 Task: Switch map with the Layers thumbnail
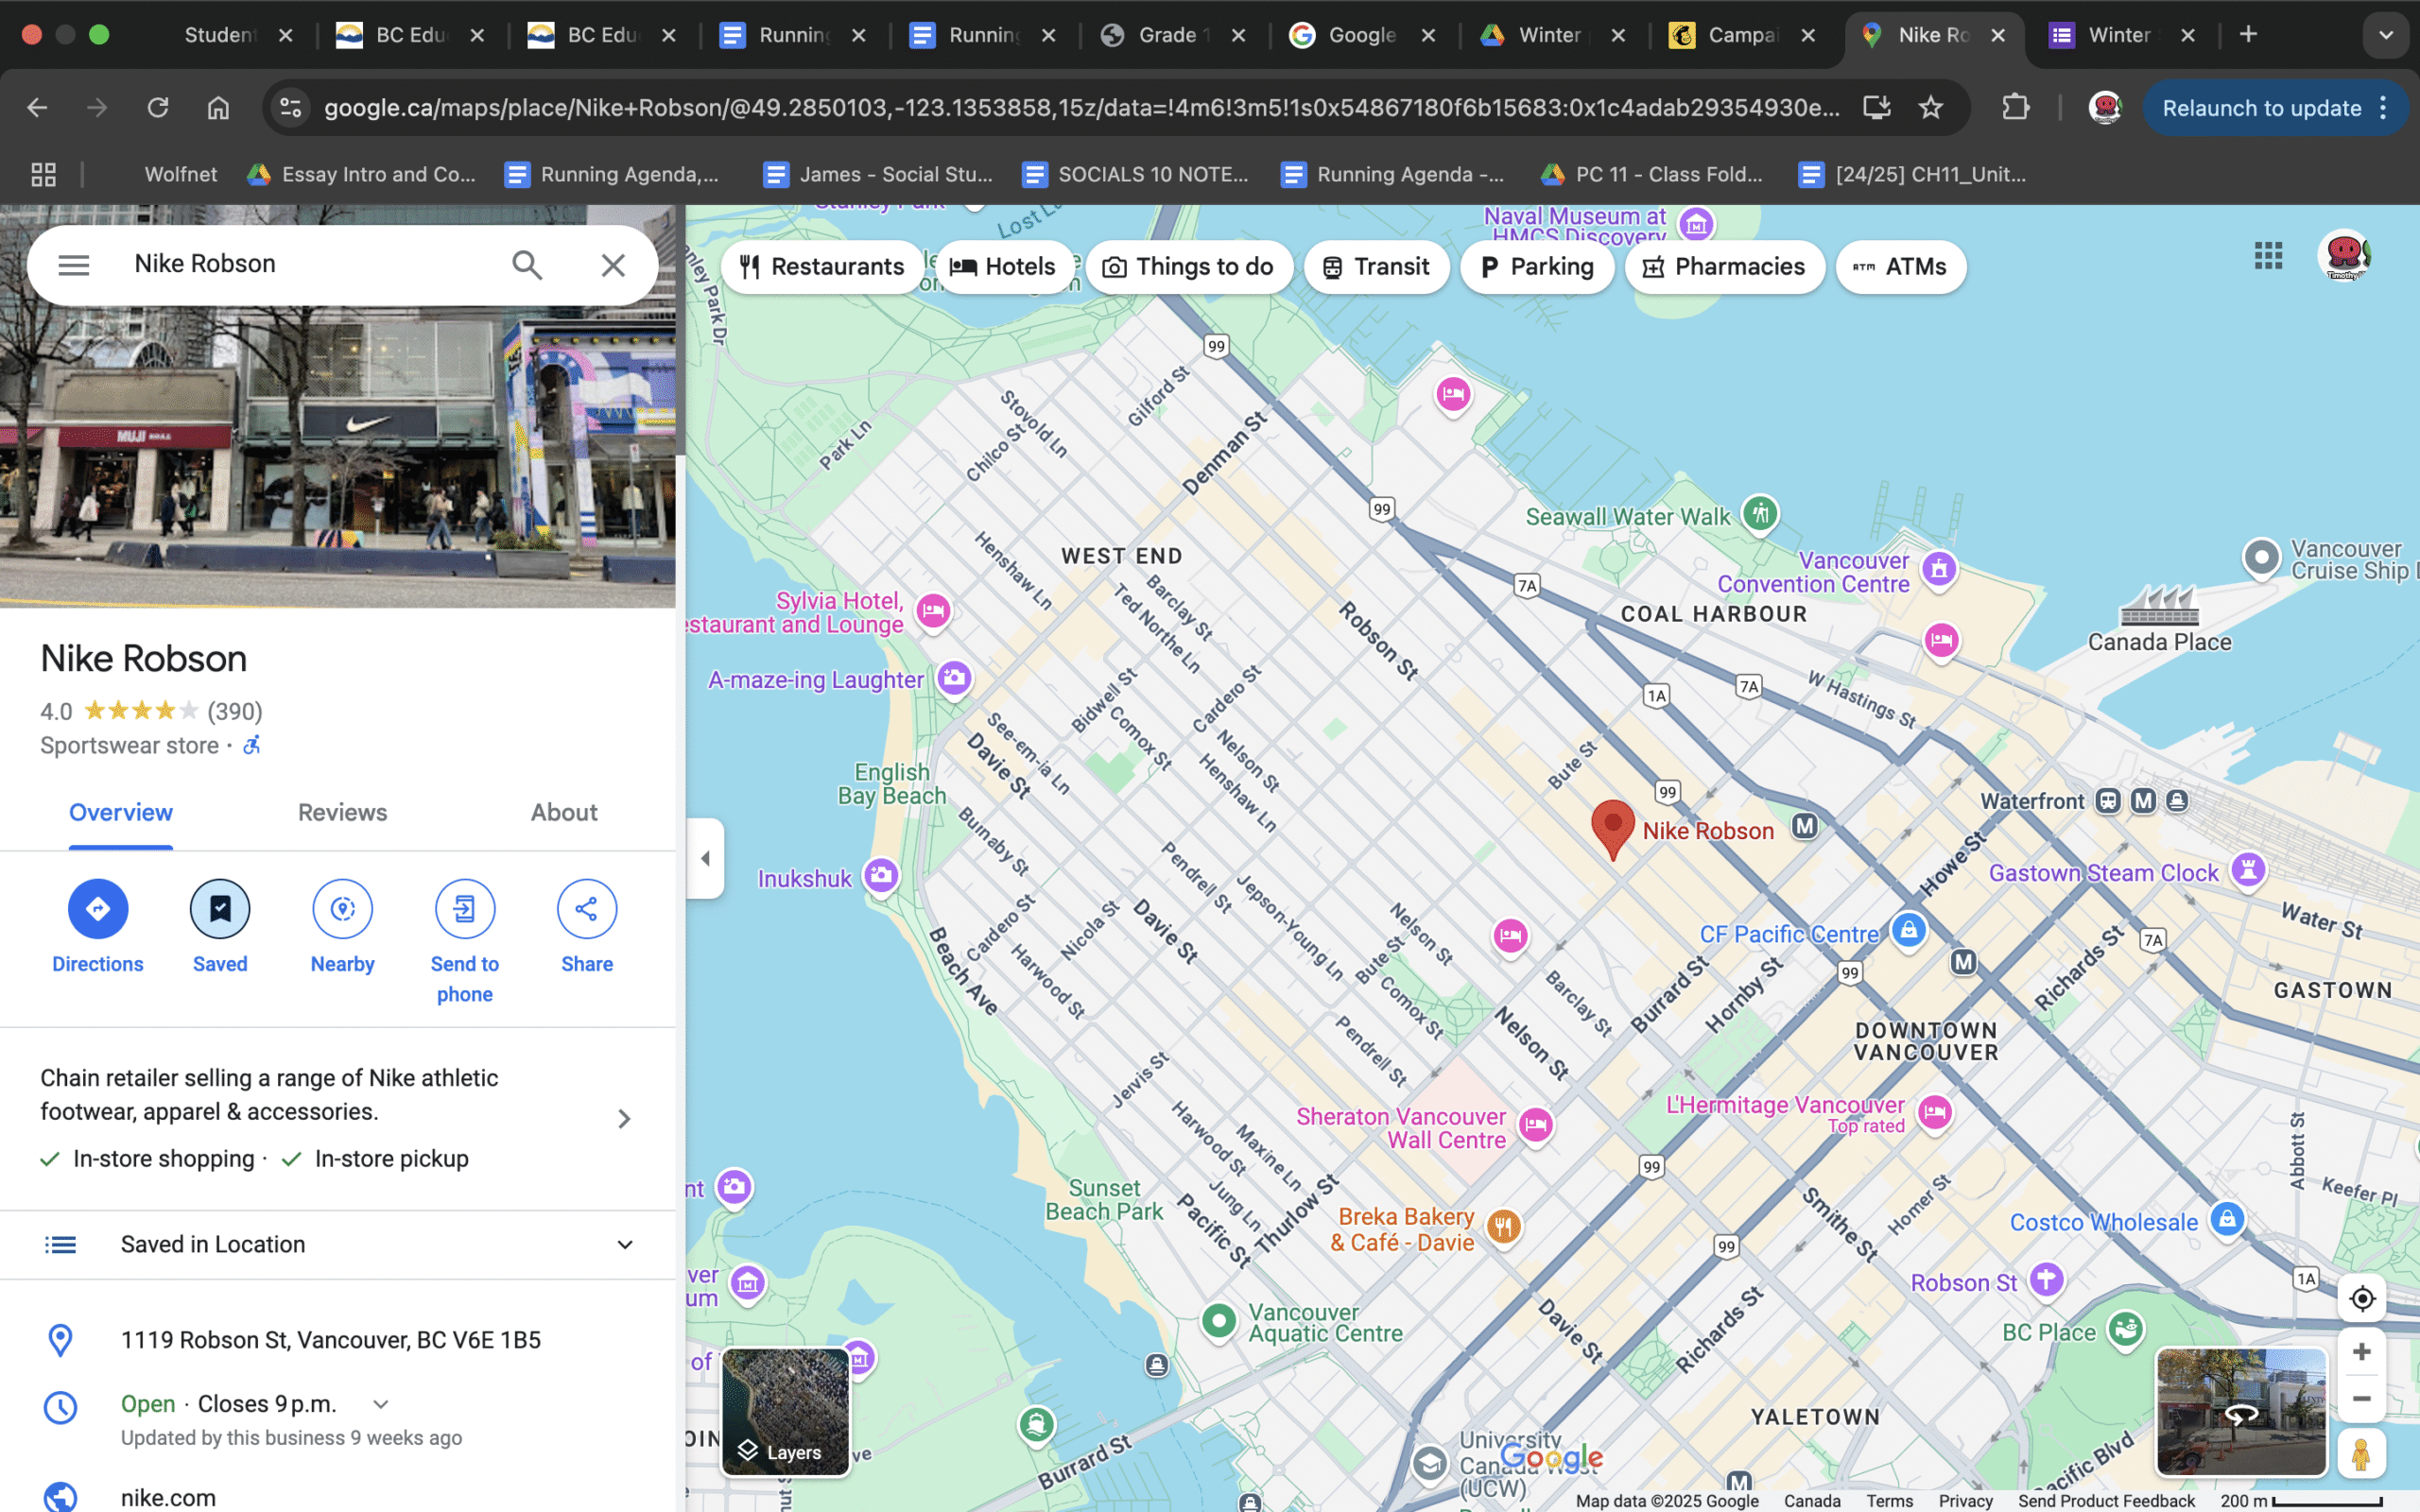coord(786,1412)
